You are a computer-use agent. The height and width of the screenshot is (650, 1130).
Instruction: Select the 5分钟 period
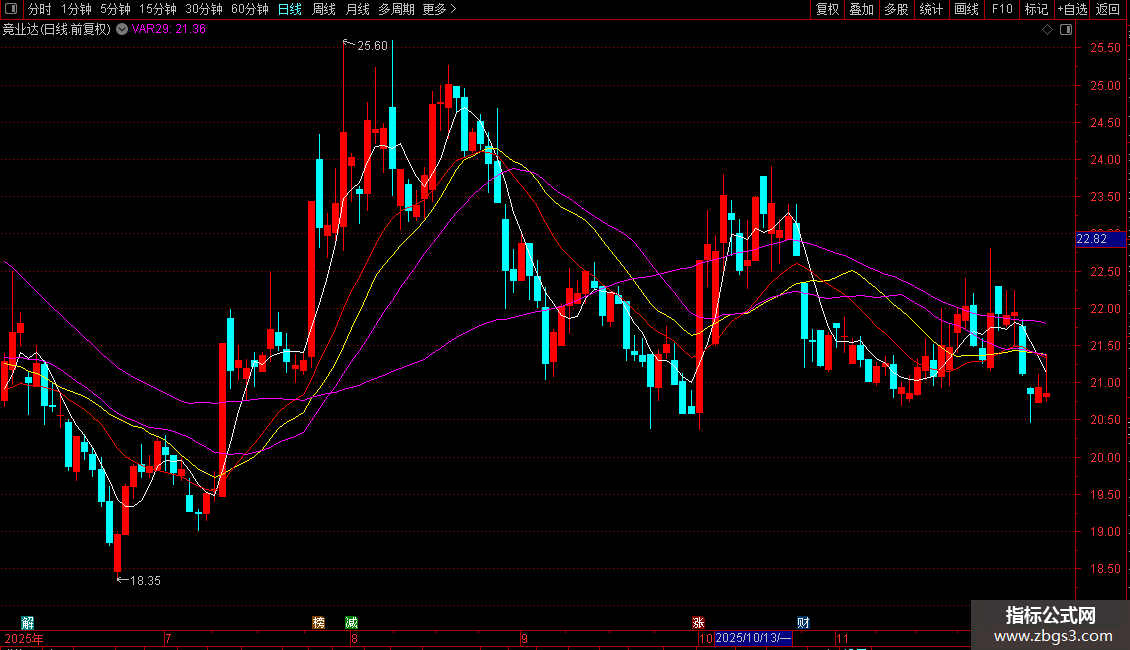(x=115, y=9)
